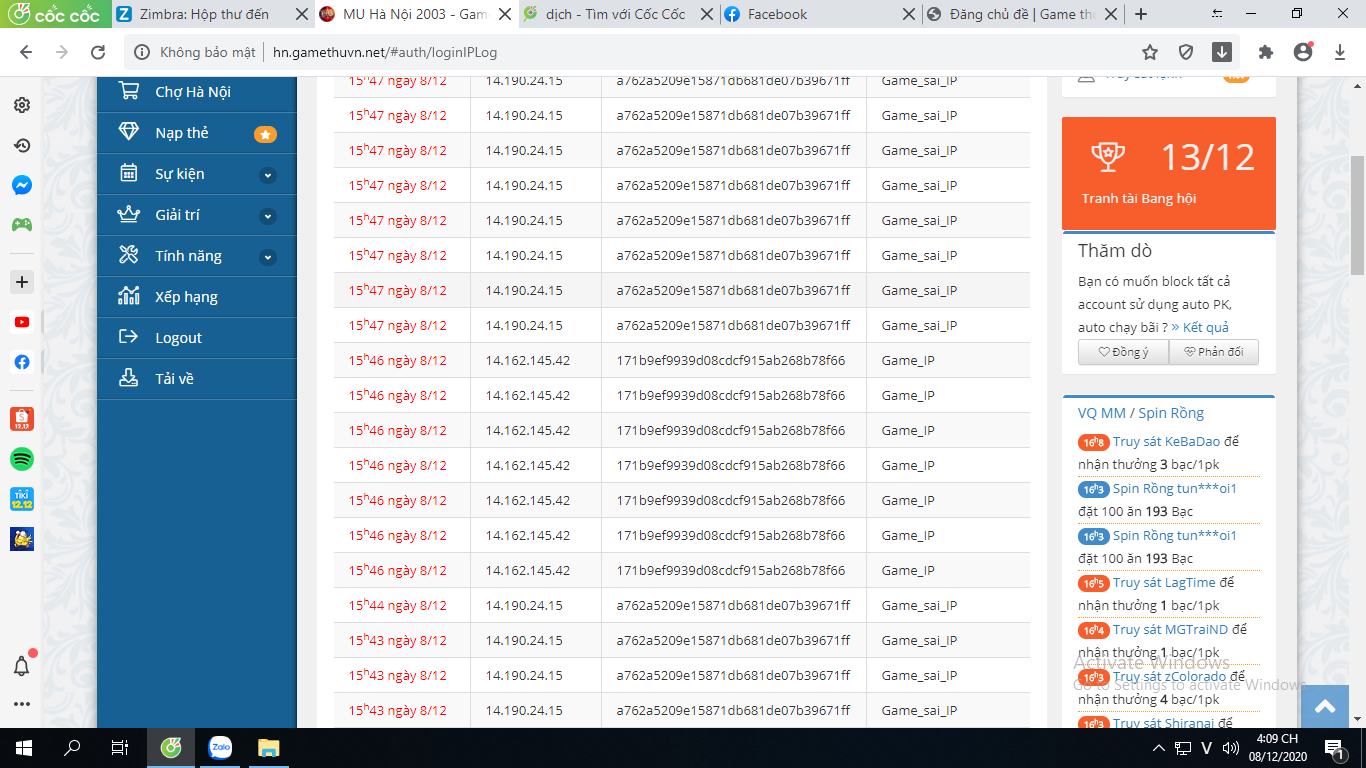Switch to Zimbra Hộp thư đến tab
Image resolution: width=1366 pixels, height=768 pixels.
click(204, 14)
